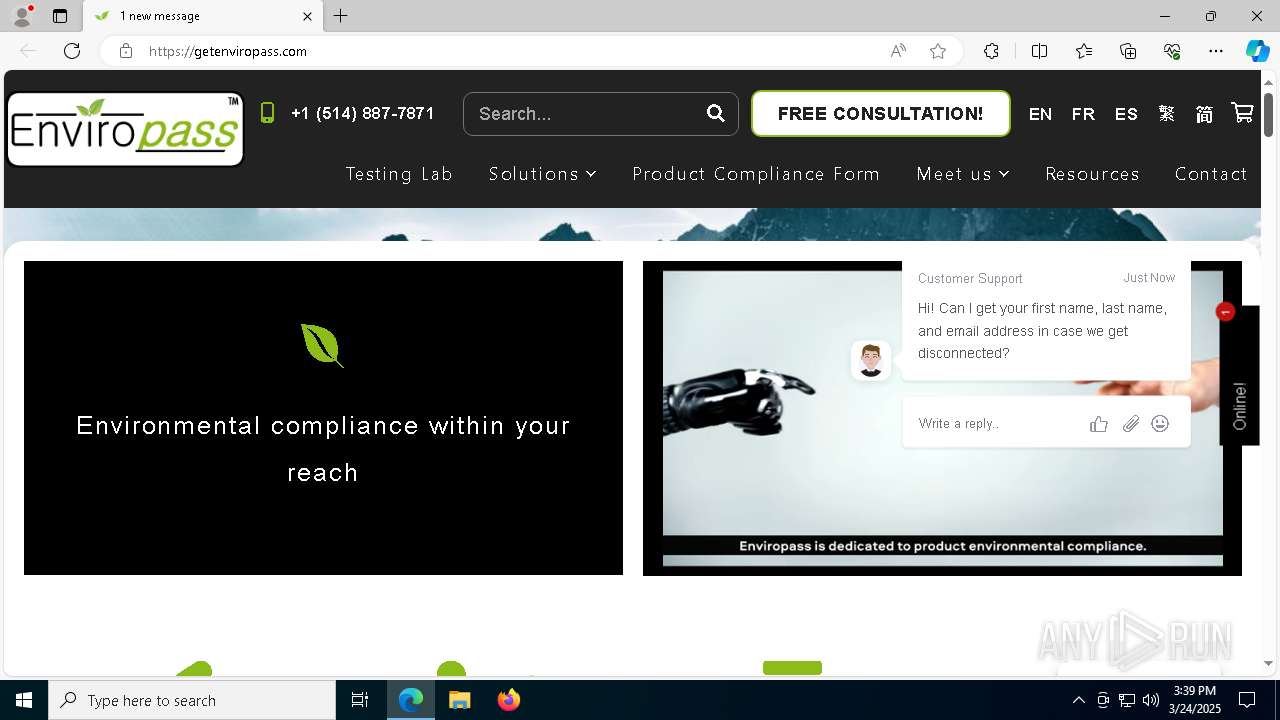This screenshot has height=720, width=1280.
Task: Click the Enviropass logo
Action: (x=125, y=129)
